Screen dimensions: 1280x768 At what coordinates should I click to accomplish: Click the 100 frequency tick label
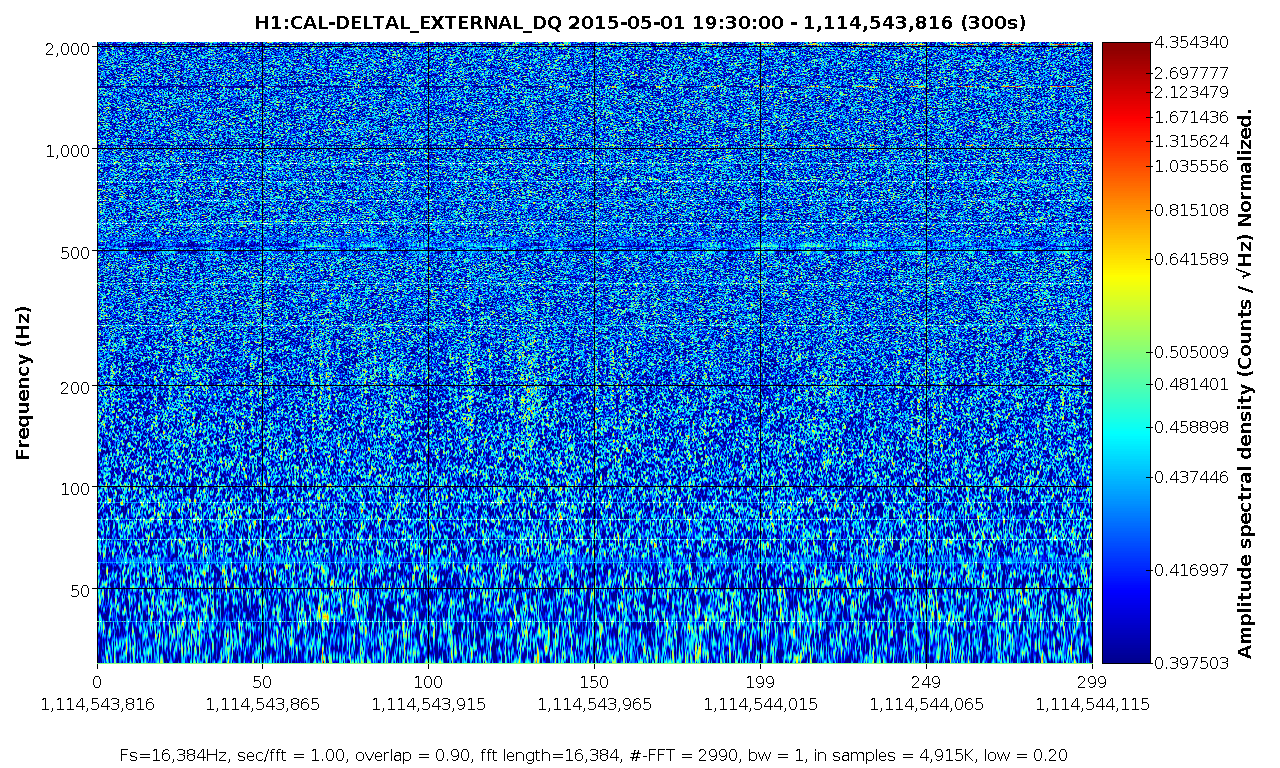click(x=77, y=488)
